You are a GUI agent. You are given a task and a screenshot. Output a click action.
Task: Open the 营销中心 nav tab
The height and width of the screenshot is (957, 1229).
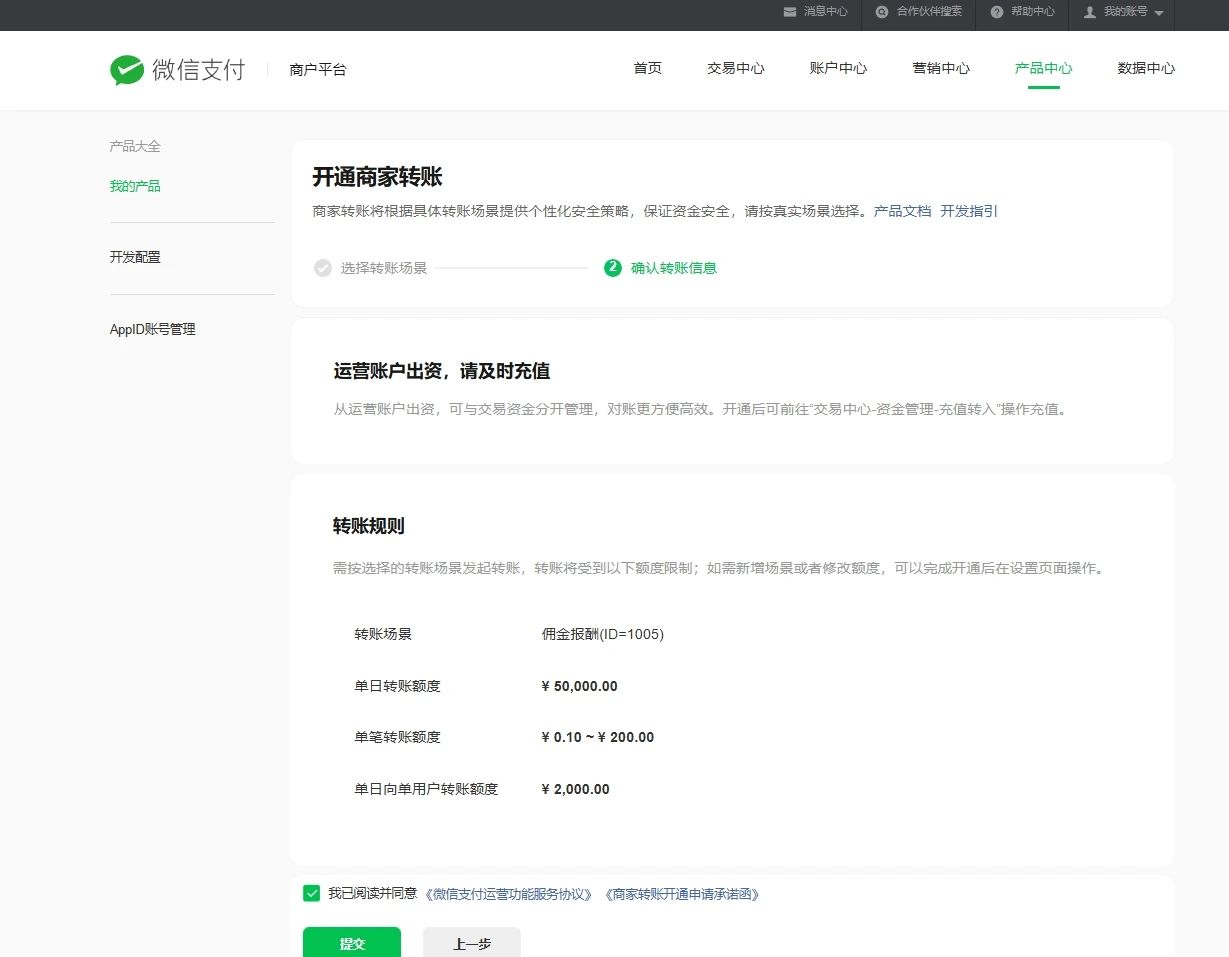point(941,69)
